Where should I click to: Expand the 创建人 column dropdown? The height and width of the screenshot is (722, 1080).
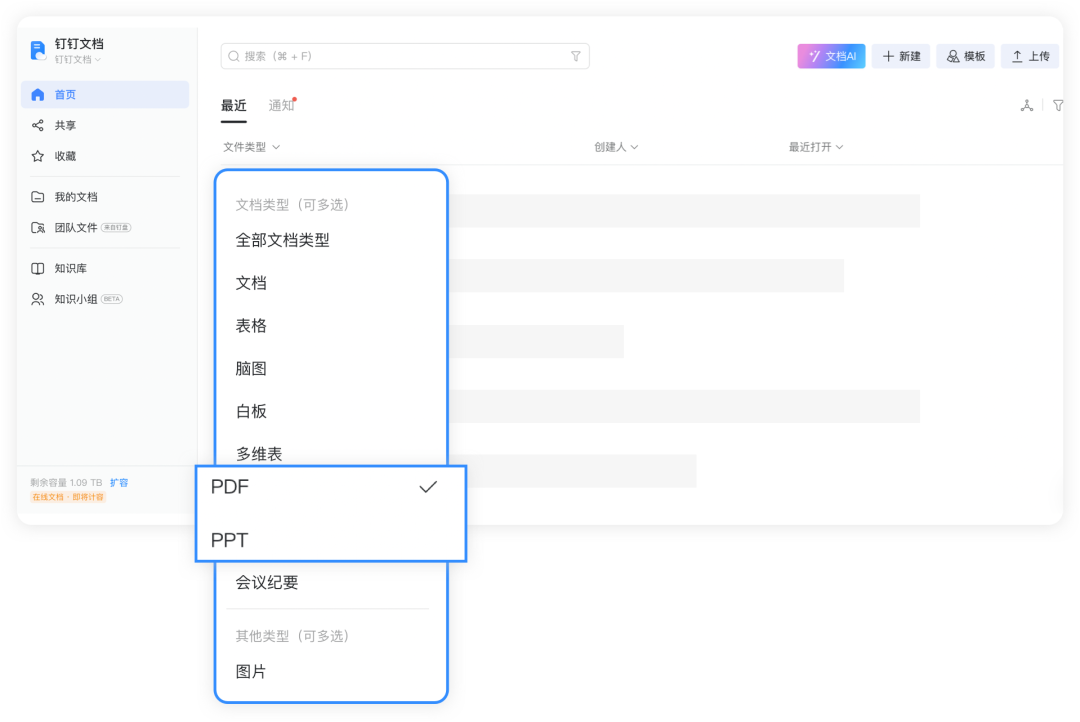[x=616, y=147]
